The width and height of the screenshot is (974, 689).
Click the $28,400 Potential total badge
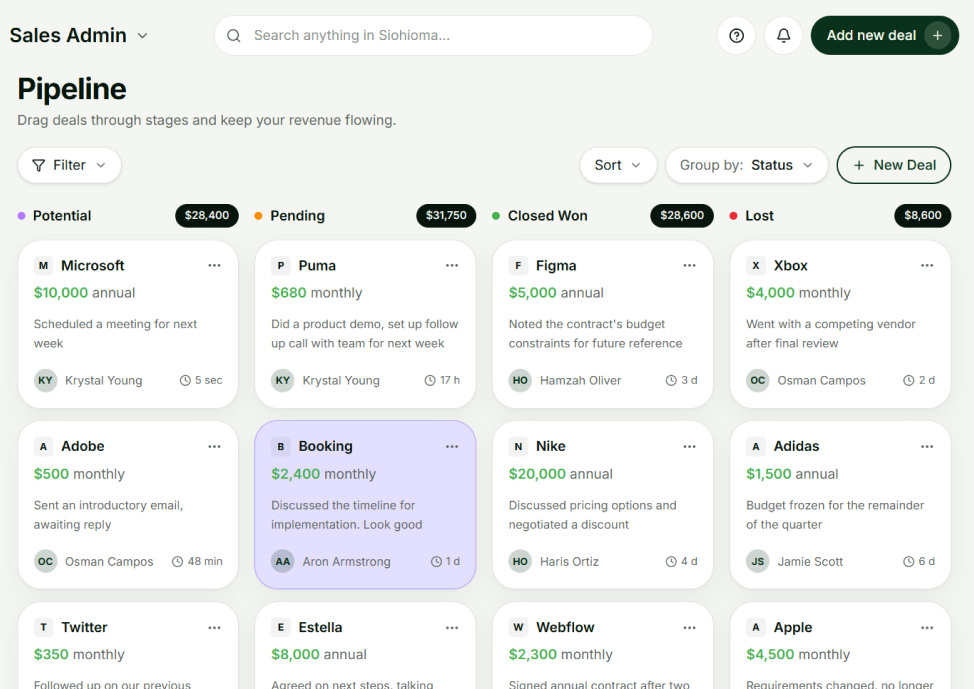pos(207,216)
